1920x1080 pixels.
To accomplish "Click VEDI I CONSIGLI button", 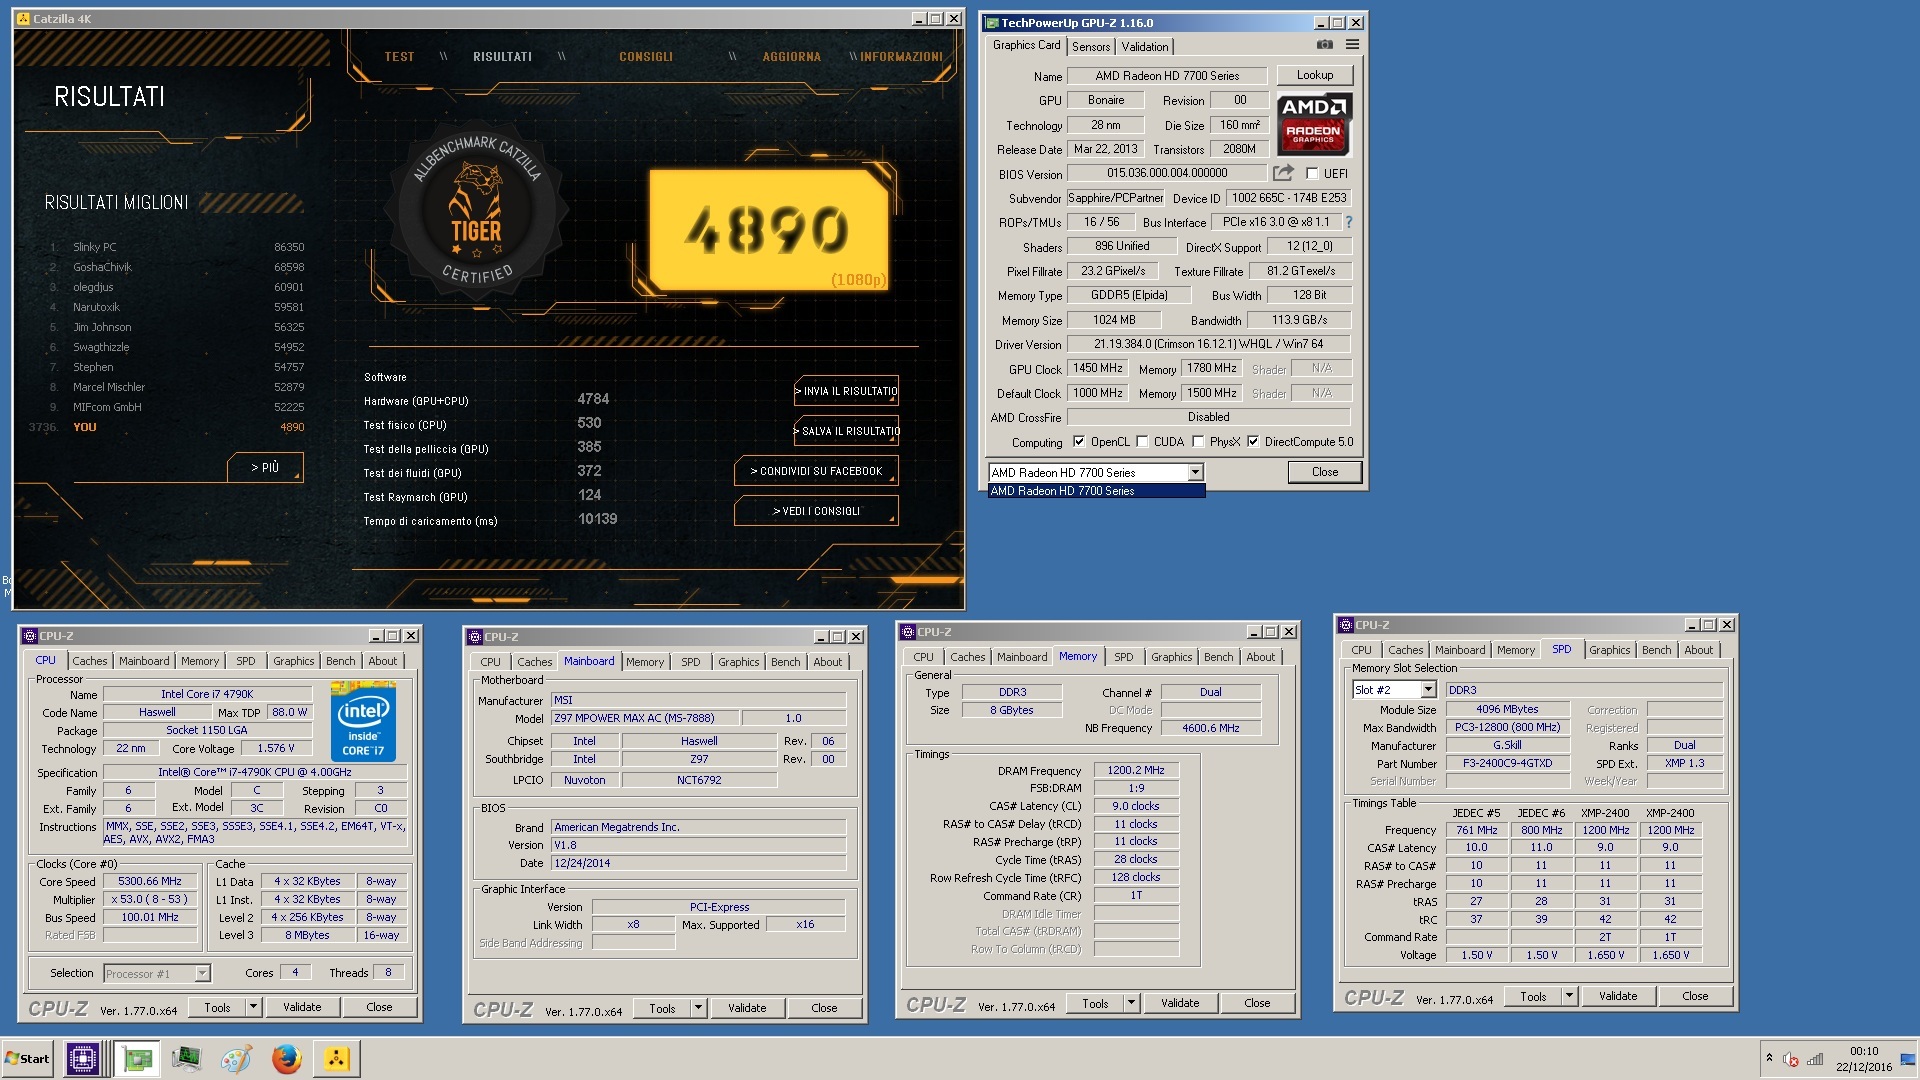I will pos(816,511).
